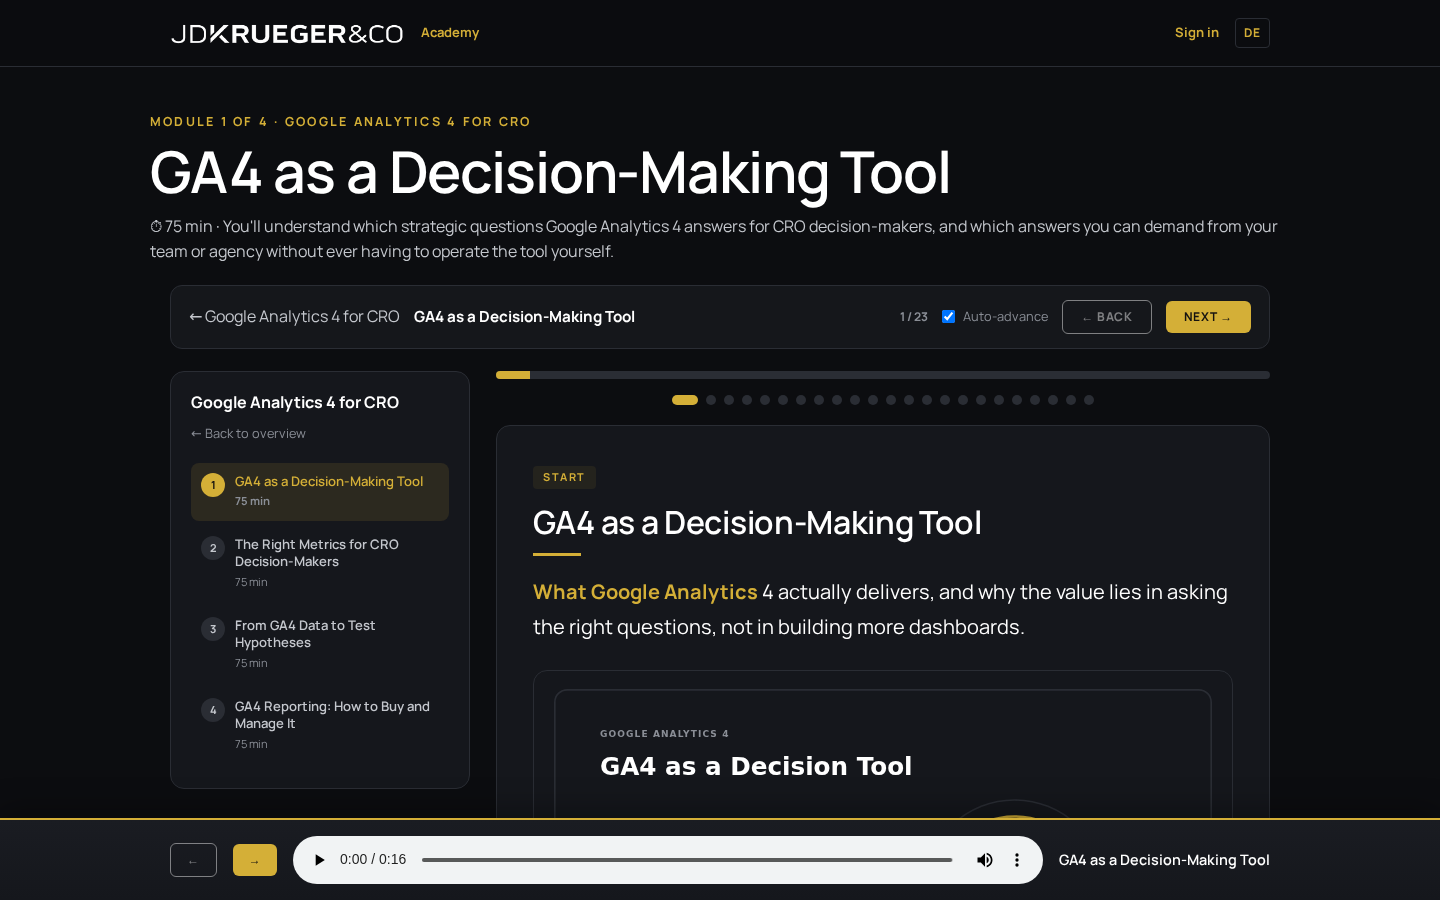The height and width of the screenshot is (900, 1440).
Task: Click the number 1 module badge
Action: [x=213, y=485]
